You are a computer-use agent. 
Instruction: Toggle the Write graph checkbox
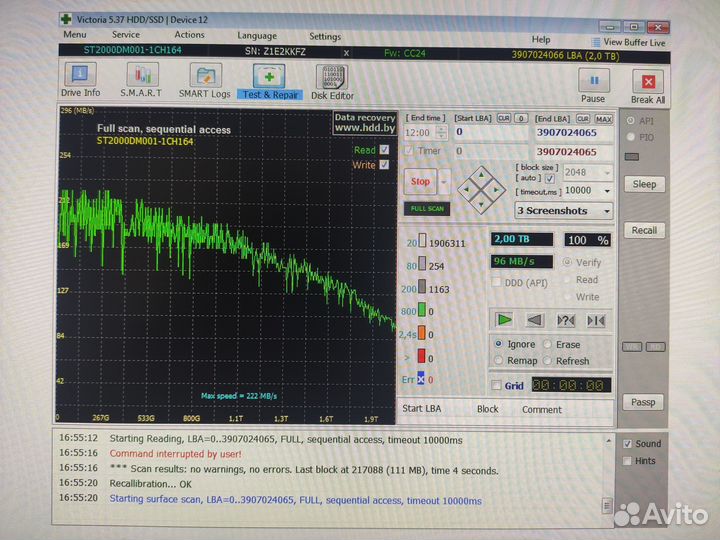(x=383, y=165)
